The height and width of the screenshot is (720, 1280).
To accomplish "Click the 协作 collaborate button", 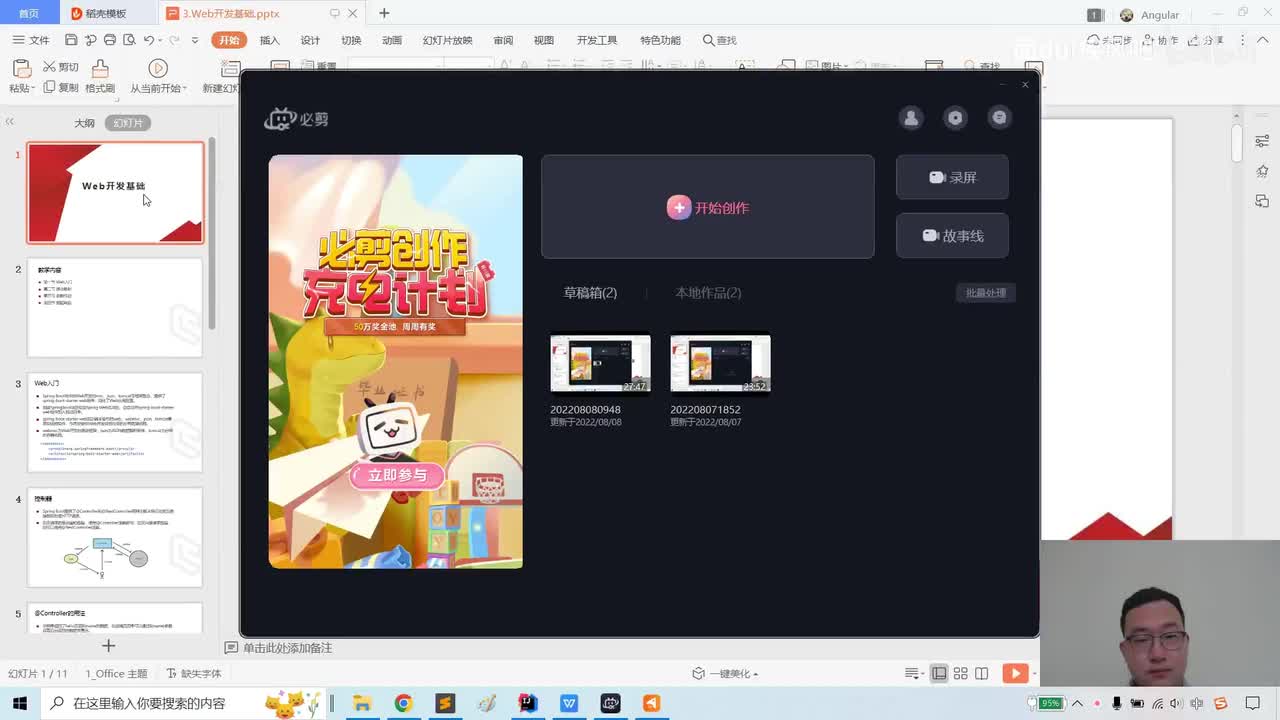I will click(1160, 40).
